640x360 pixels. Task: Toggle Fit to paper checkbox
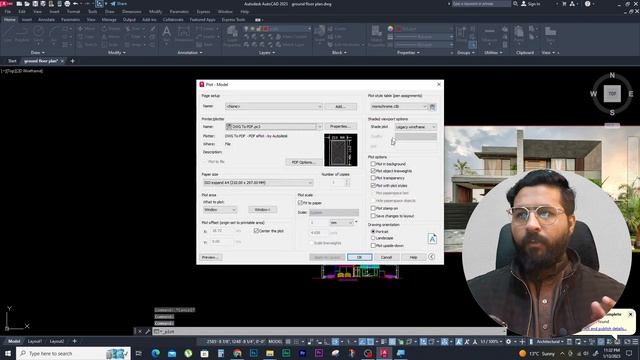coord(300,202)
